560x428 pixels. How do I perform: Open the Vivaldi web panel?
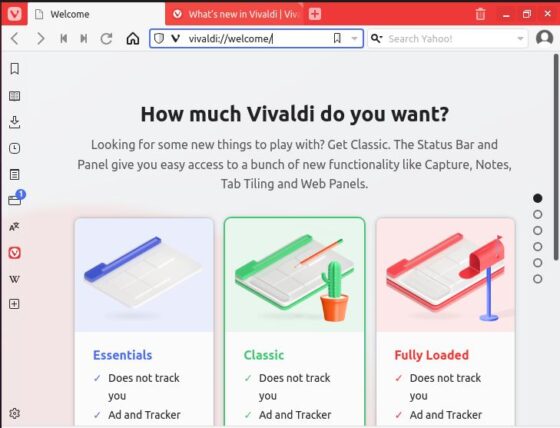(15, 253)
